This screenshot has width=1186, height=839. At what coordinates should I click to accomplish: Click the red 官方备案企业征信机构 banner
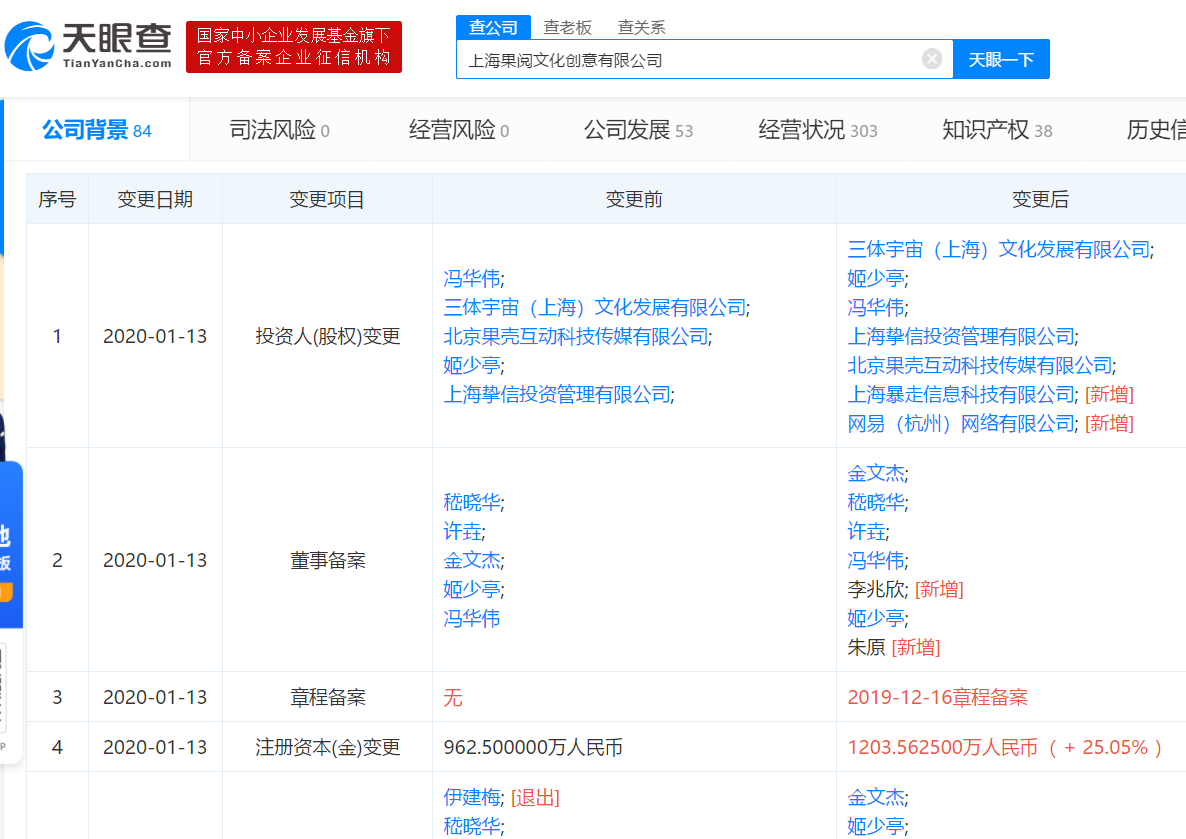pyautogui.click(x=293, y=47)
